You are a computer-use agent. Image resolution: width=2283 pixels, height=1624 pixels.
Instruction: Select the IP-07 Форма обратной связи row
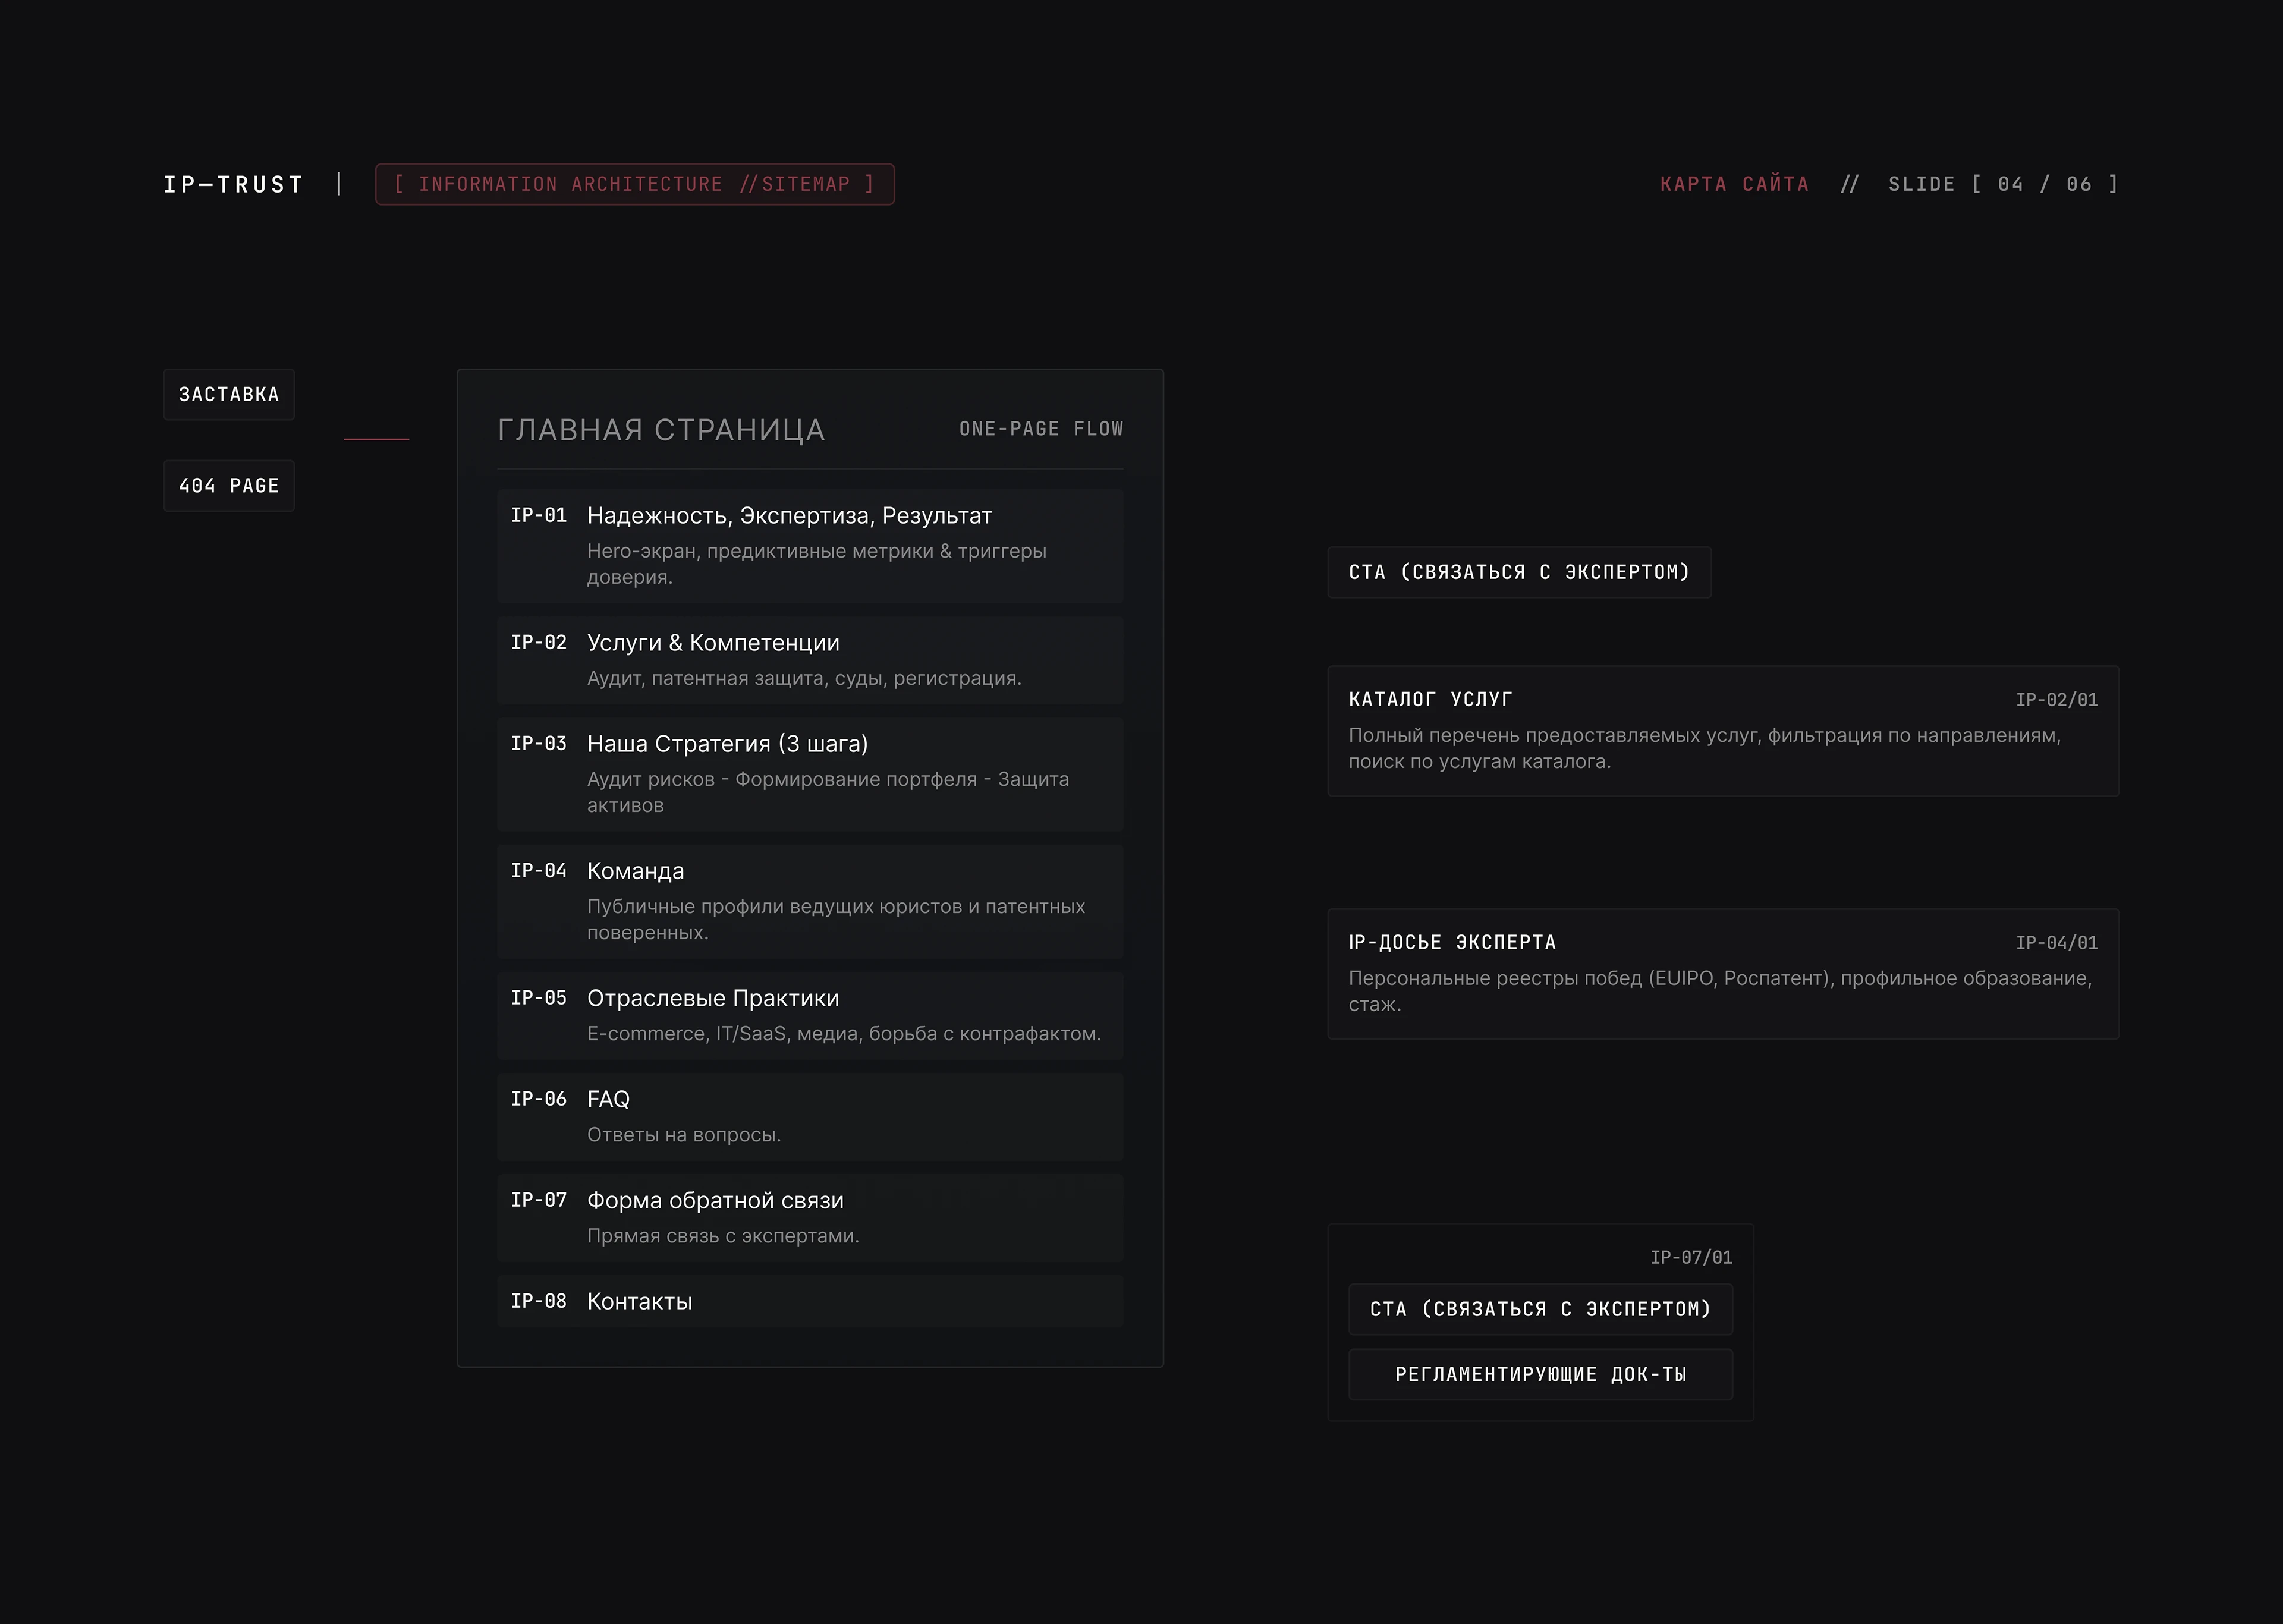[810, 1218]
